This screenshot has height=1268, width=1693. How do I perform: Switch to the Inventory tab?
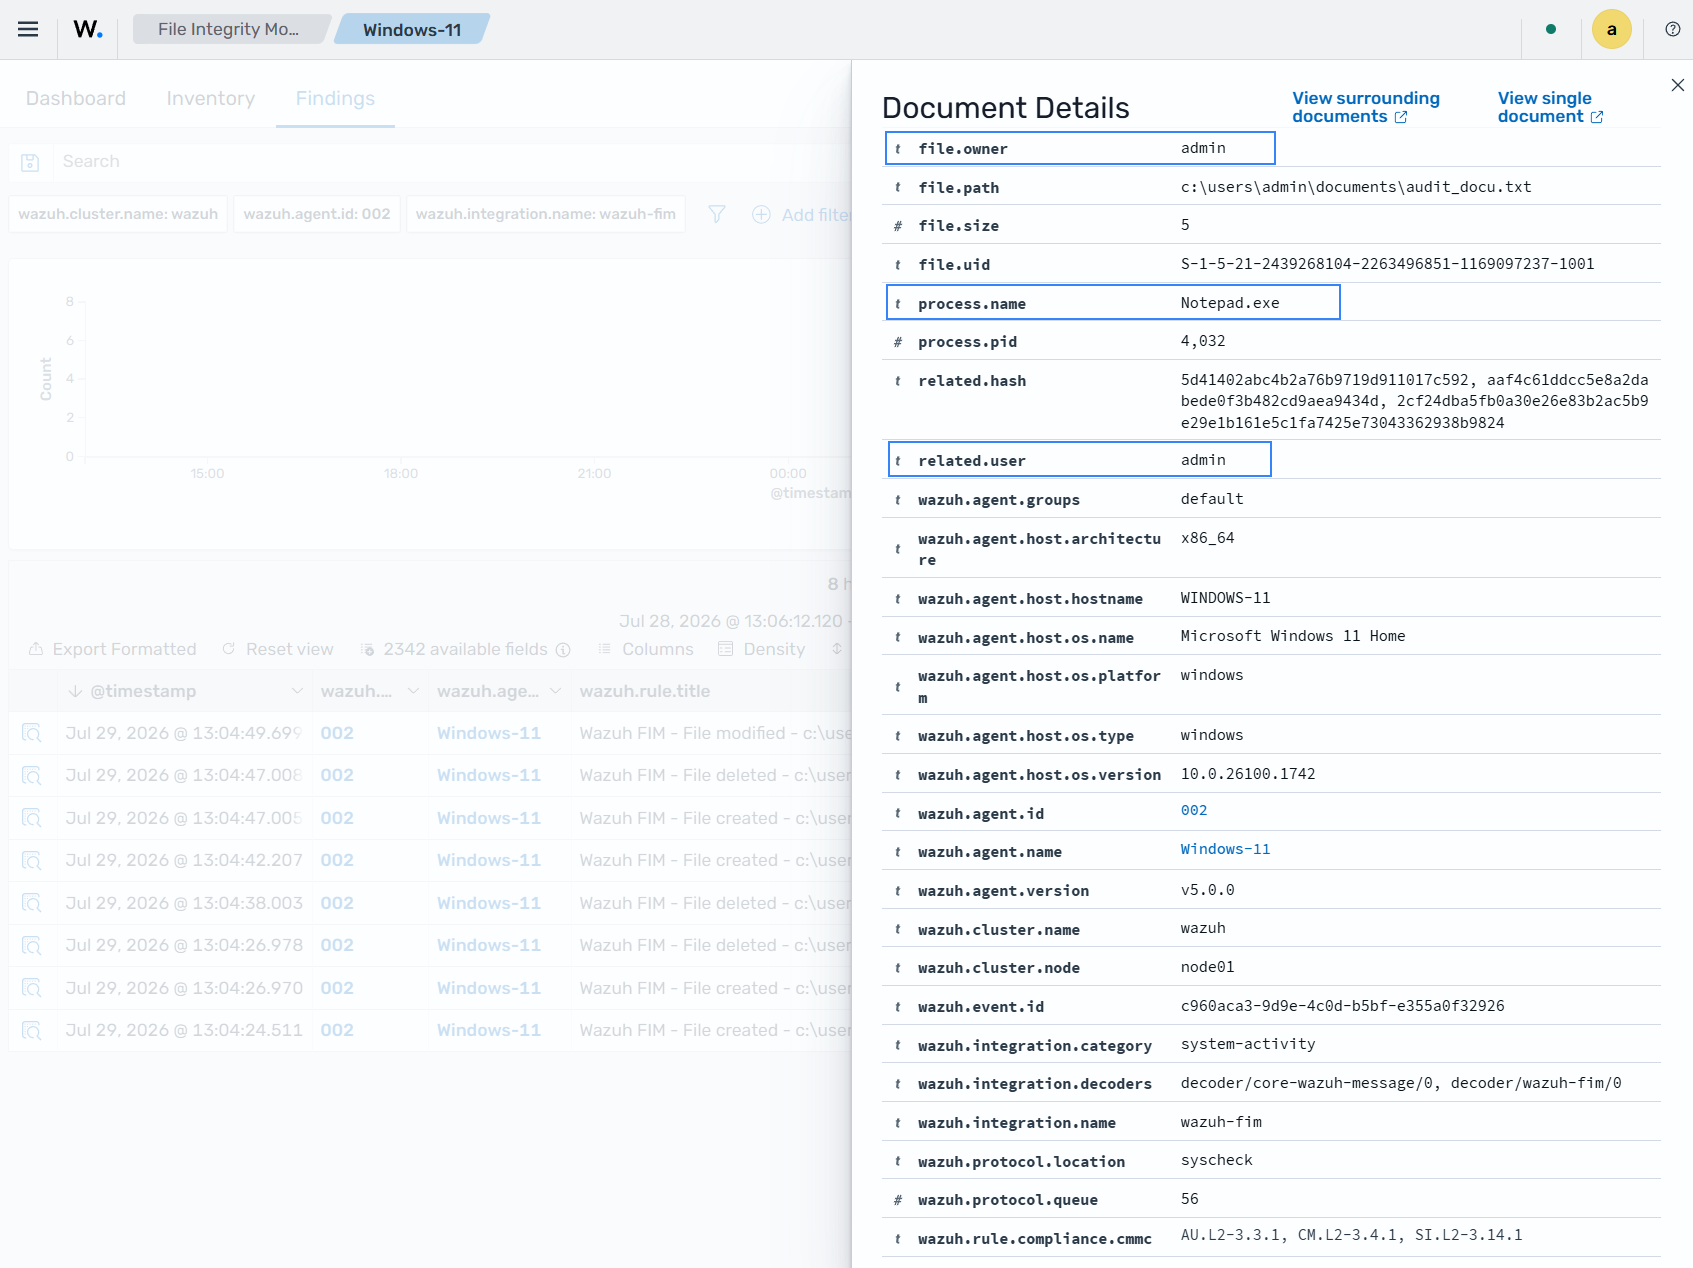pos(210,98)
